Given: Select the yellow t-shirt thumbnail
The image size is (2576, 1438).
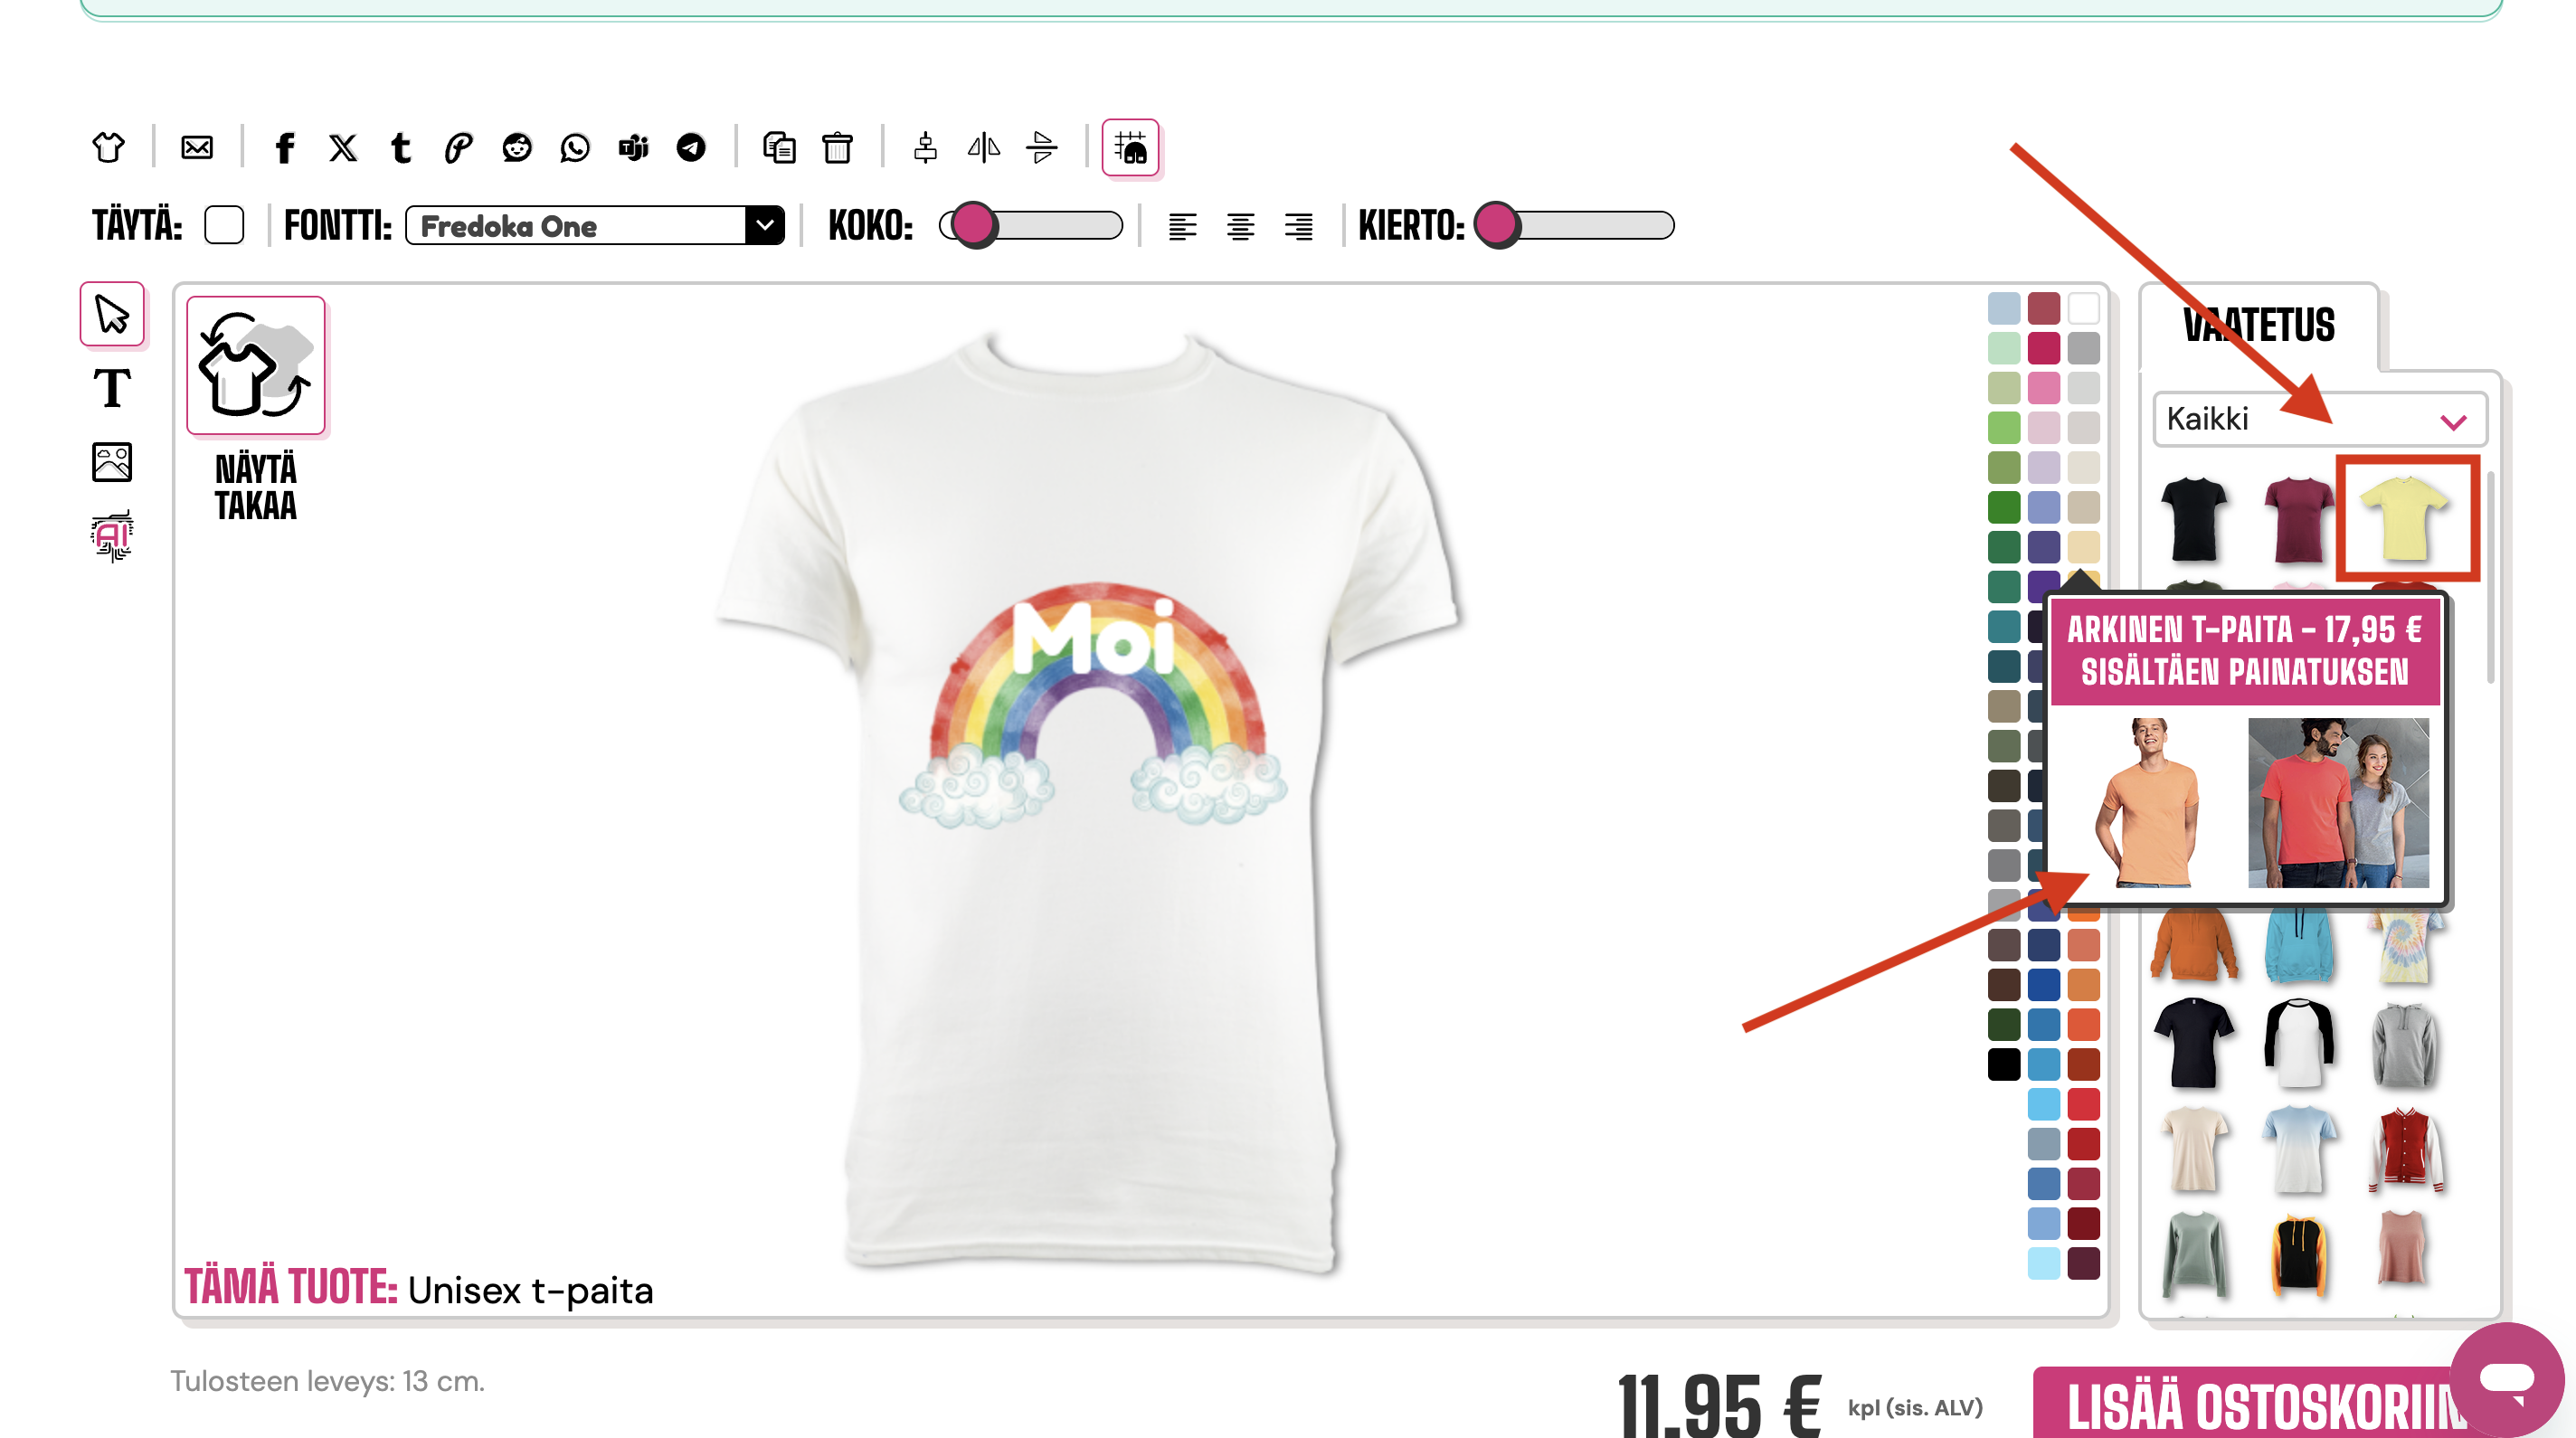Looking at the screenshot, I should pos(2405,518).
